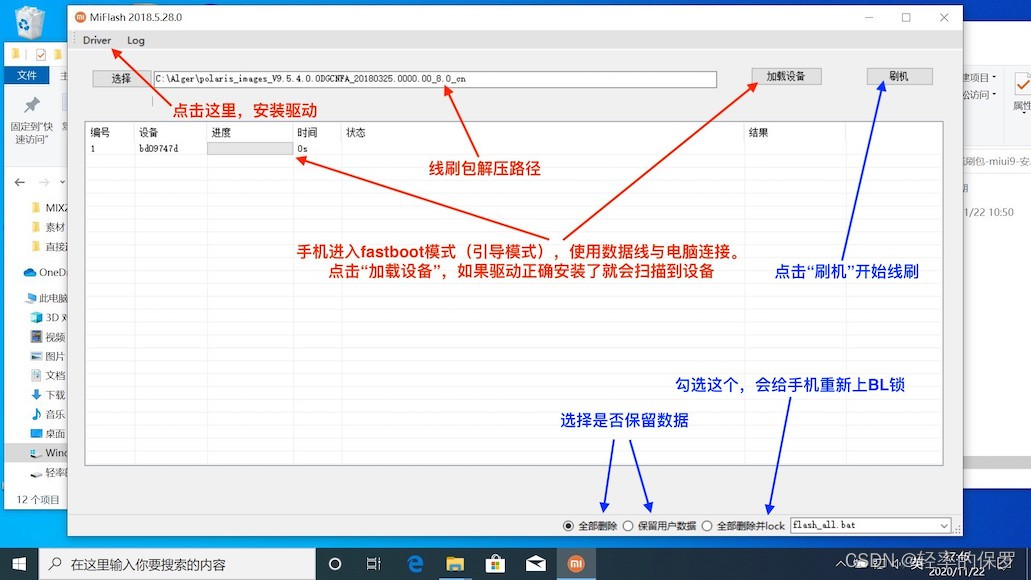Click the 进度 column header

tap(221, 133)
